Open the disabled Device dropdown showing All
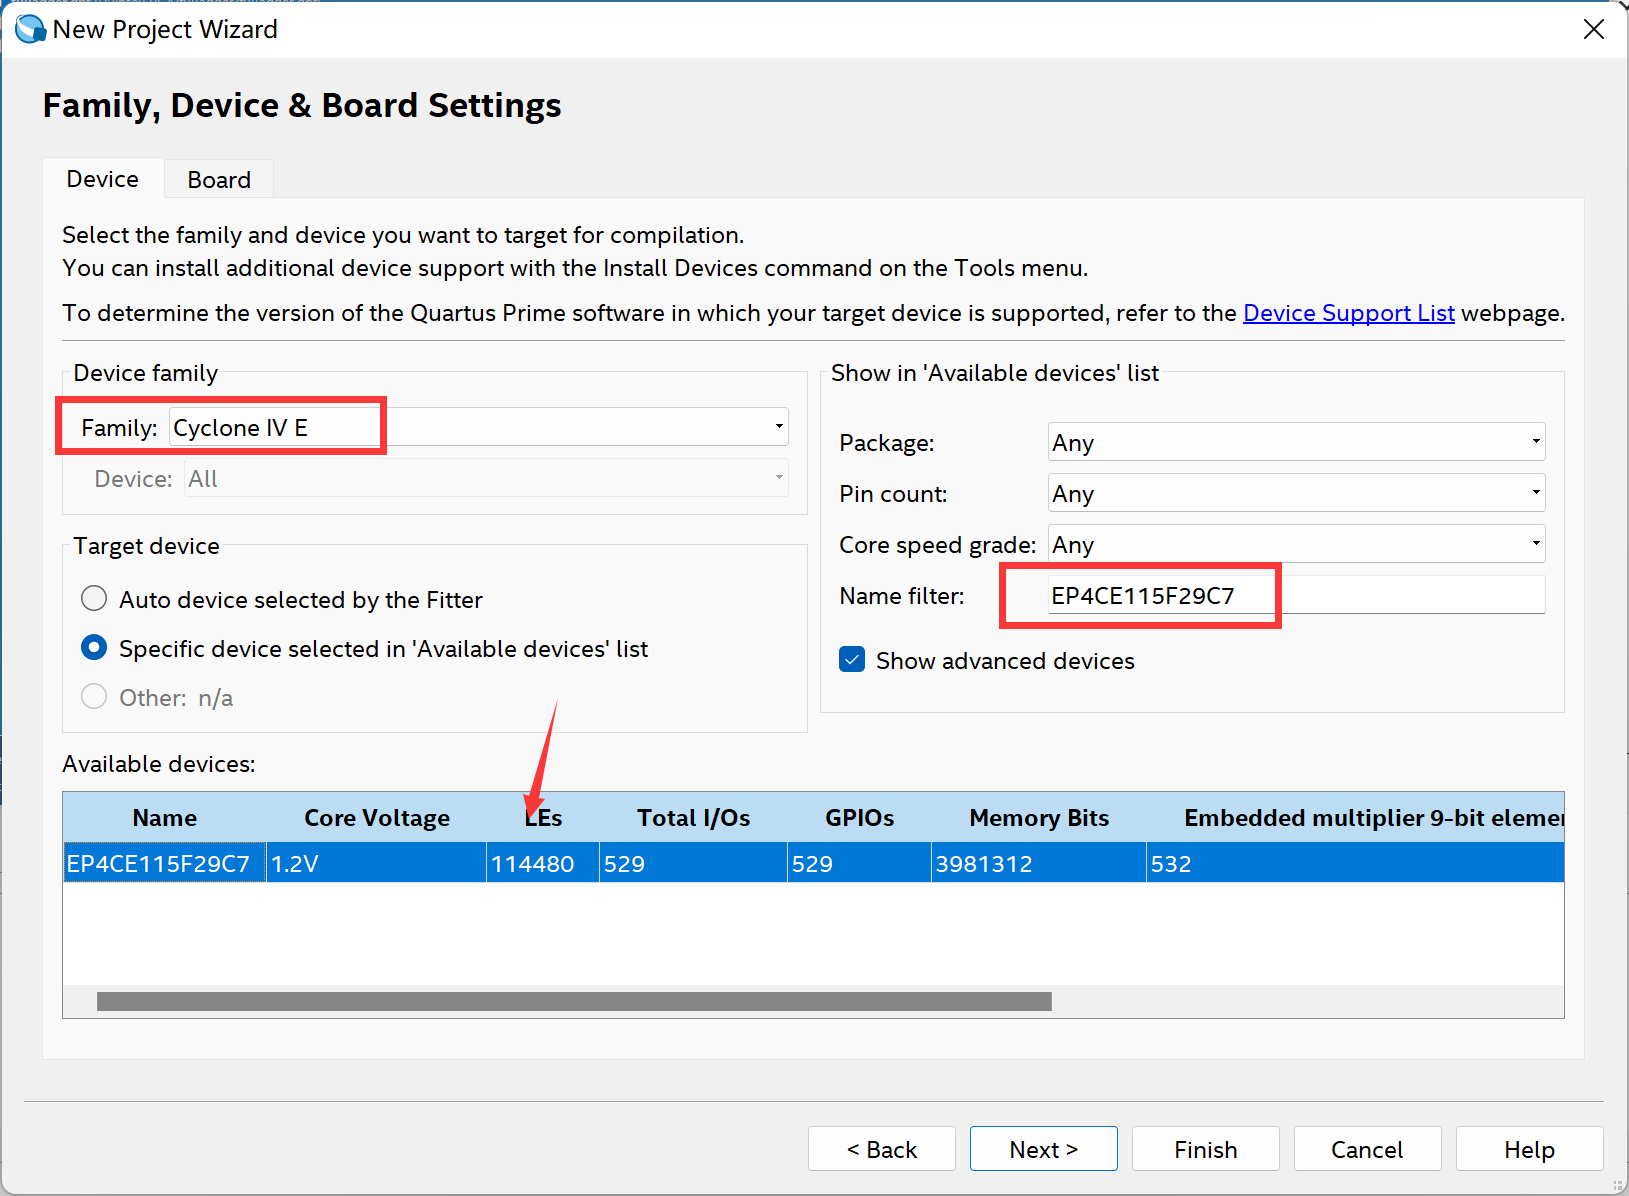This screenshot has width=1629, height=1196. coord(486,478)
